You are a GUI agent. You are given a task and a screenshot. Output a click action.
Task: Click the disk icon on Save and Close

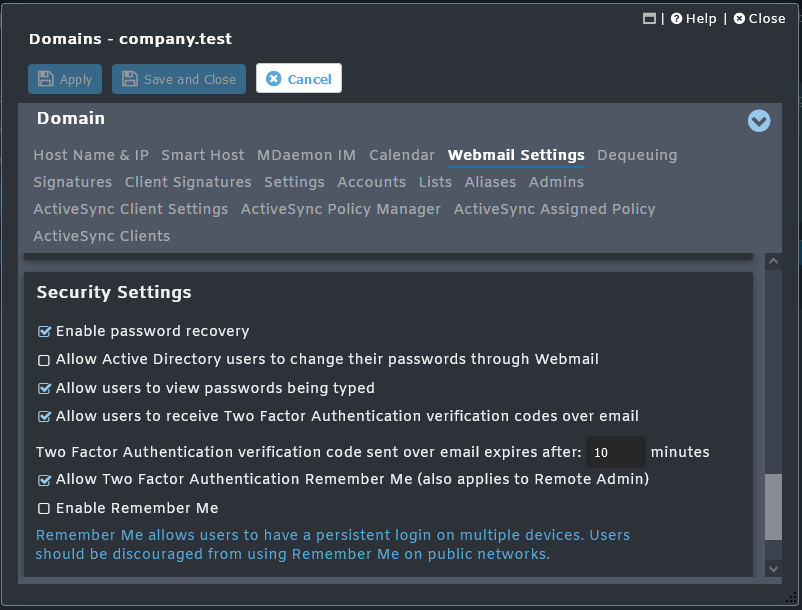tap(130, 79)
